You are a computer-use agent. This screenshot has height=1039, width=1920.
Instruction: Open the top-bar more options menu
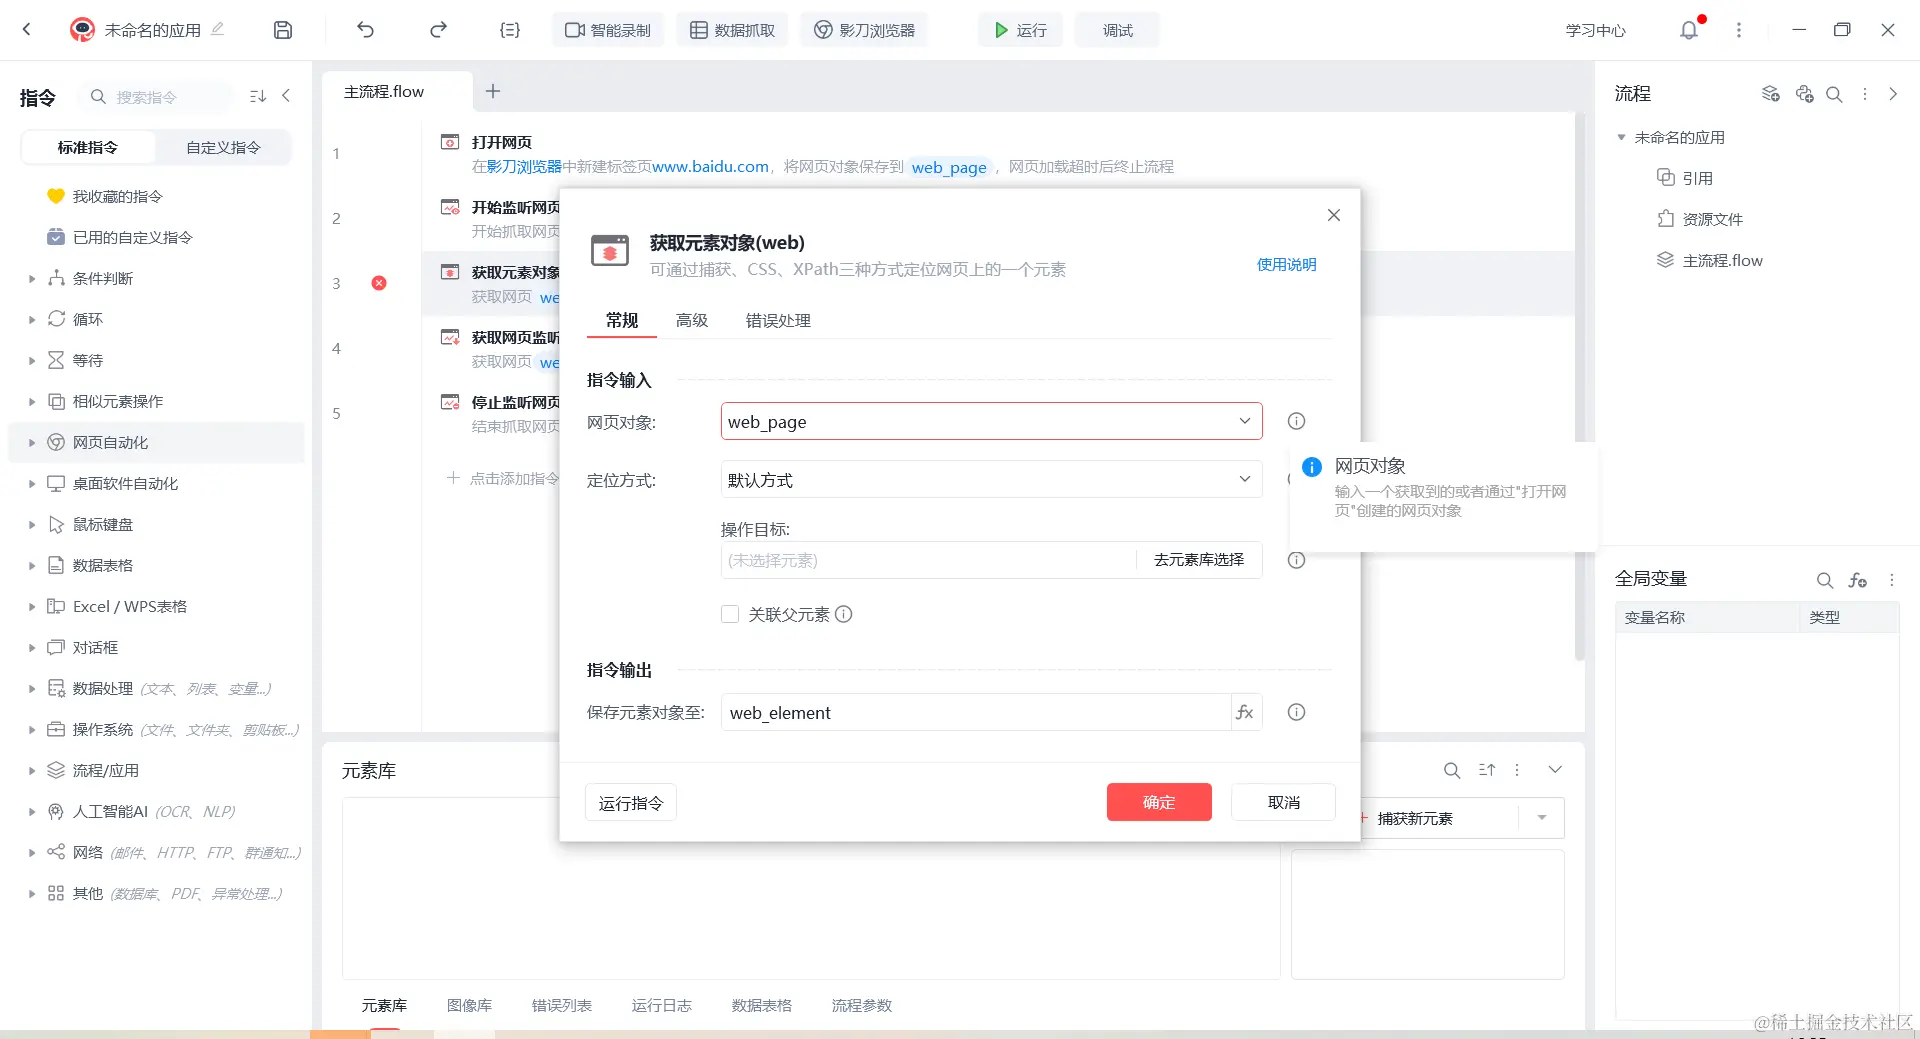[x=1739, y=30]
